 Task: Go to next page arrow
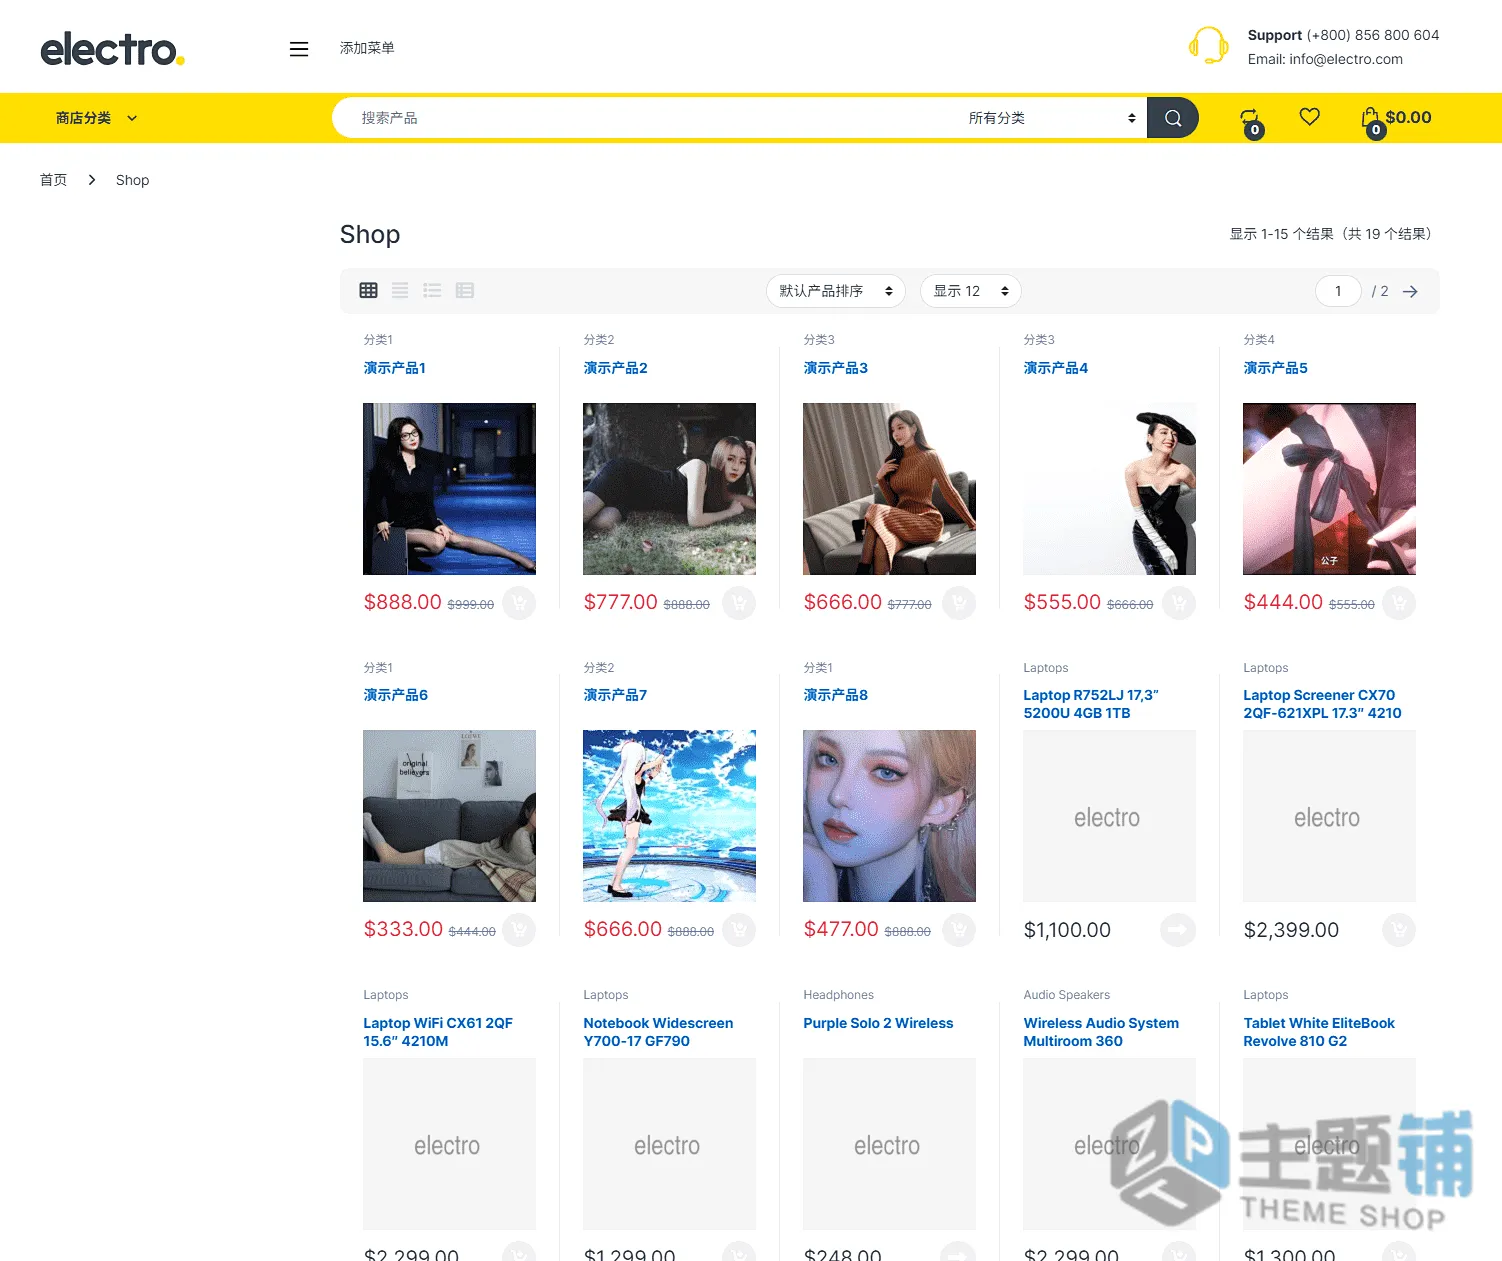(1410, 291)
